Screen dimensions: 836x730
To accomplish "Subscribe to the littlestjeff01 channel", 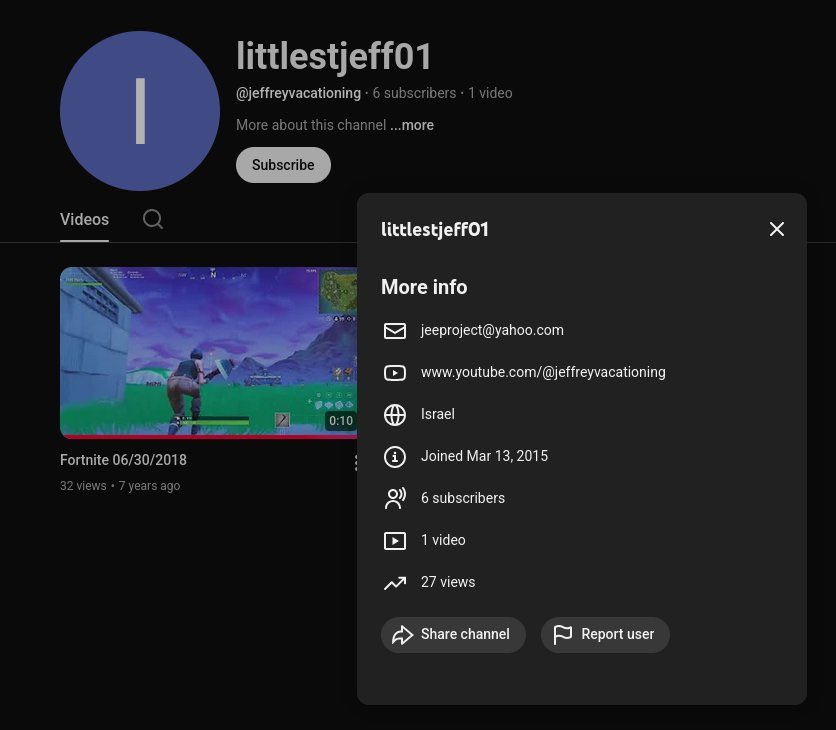I will (283, 165).
